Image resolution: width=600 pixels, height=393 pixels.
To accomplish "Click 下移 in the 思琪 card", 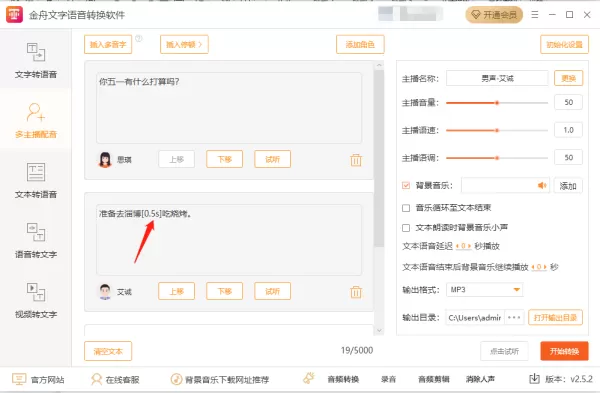I will pyautogui.click(x=225, y=159).
